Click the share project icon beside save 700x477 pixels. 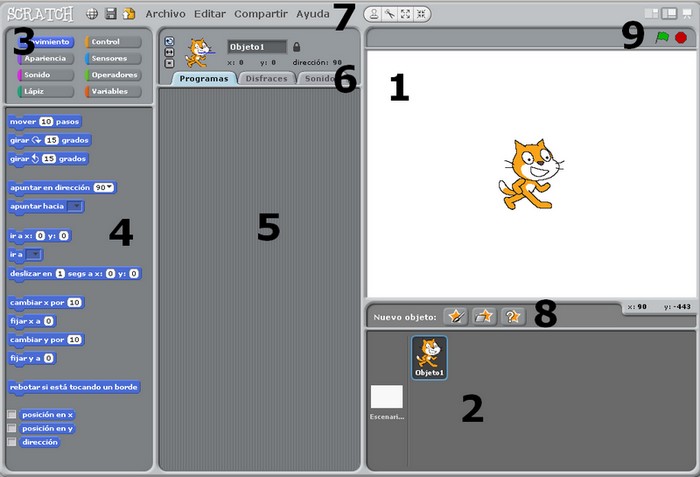pyautogui.click(x=129, y=14)
